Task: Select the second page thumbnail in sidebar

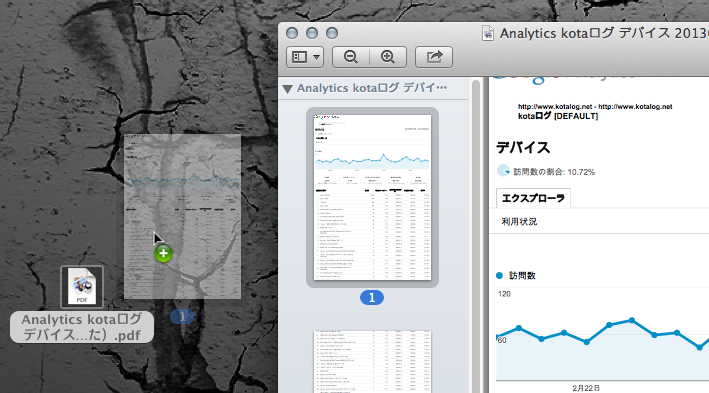Action: click(x=372, y=361)
